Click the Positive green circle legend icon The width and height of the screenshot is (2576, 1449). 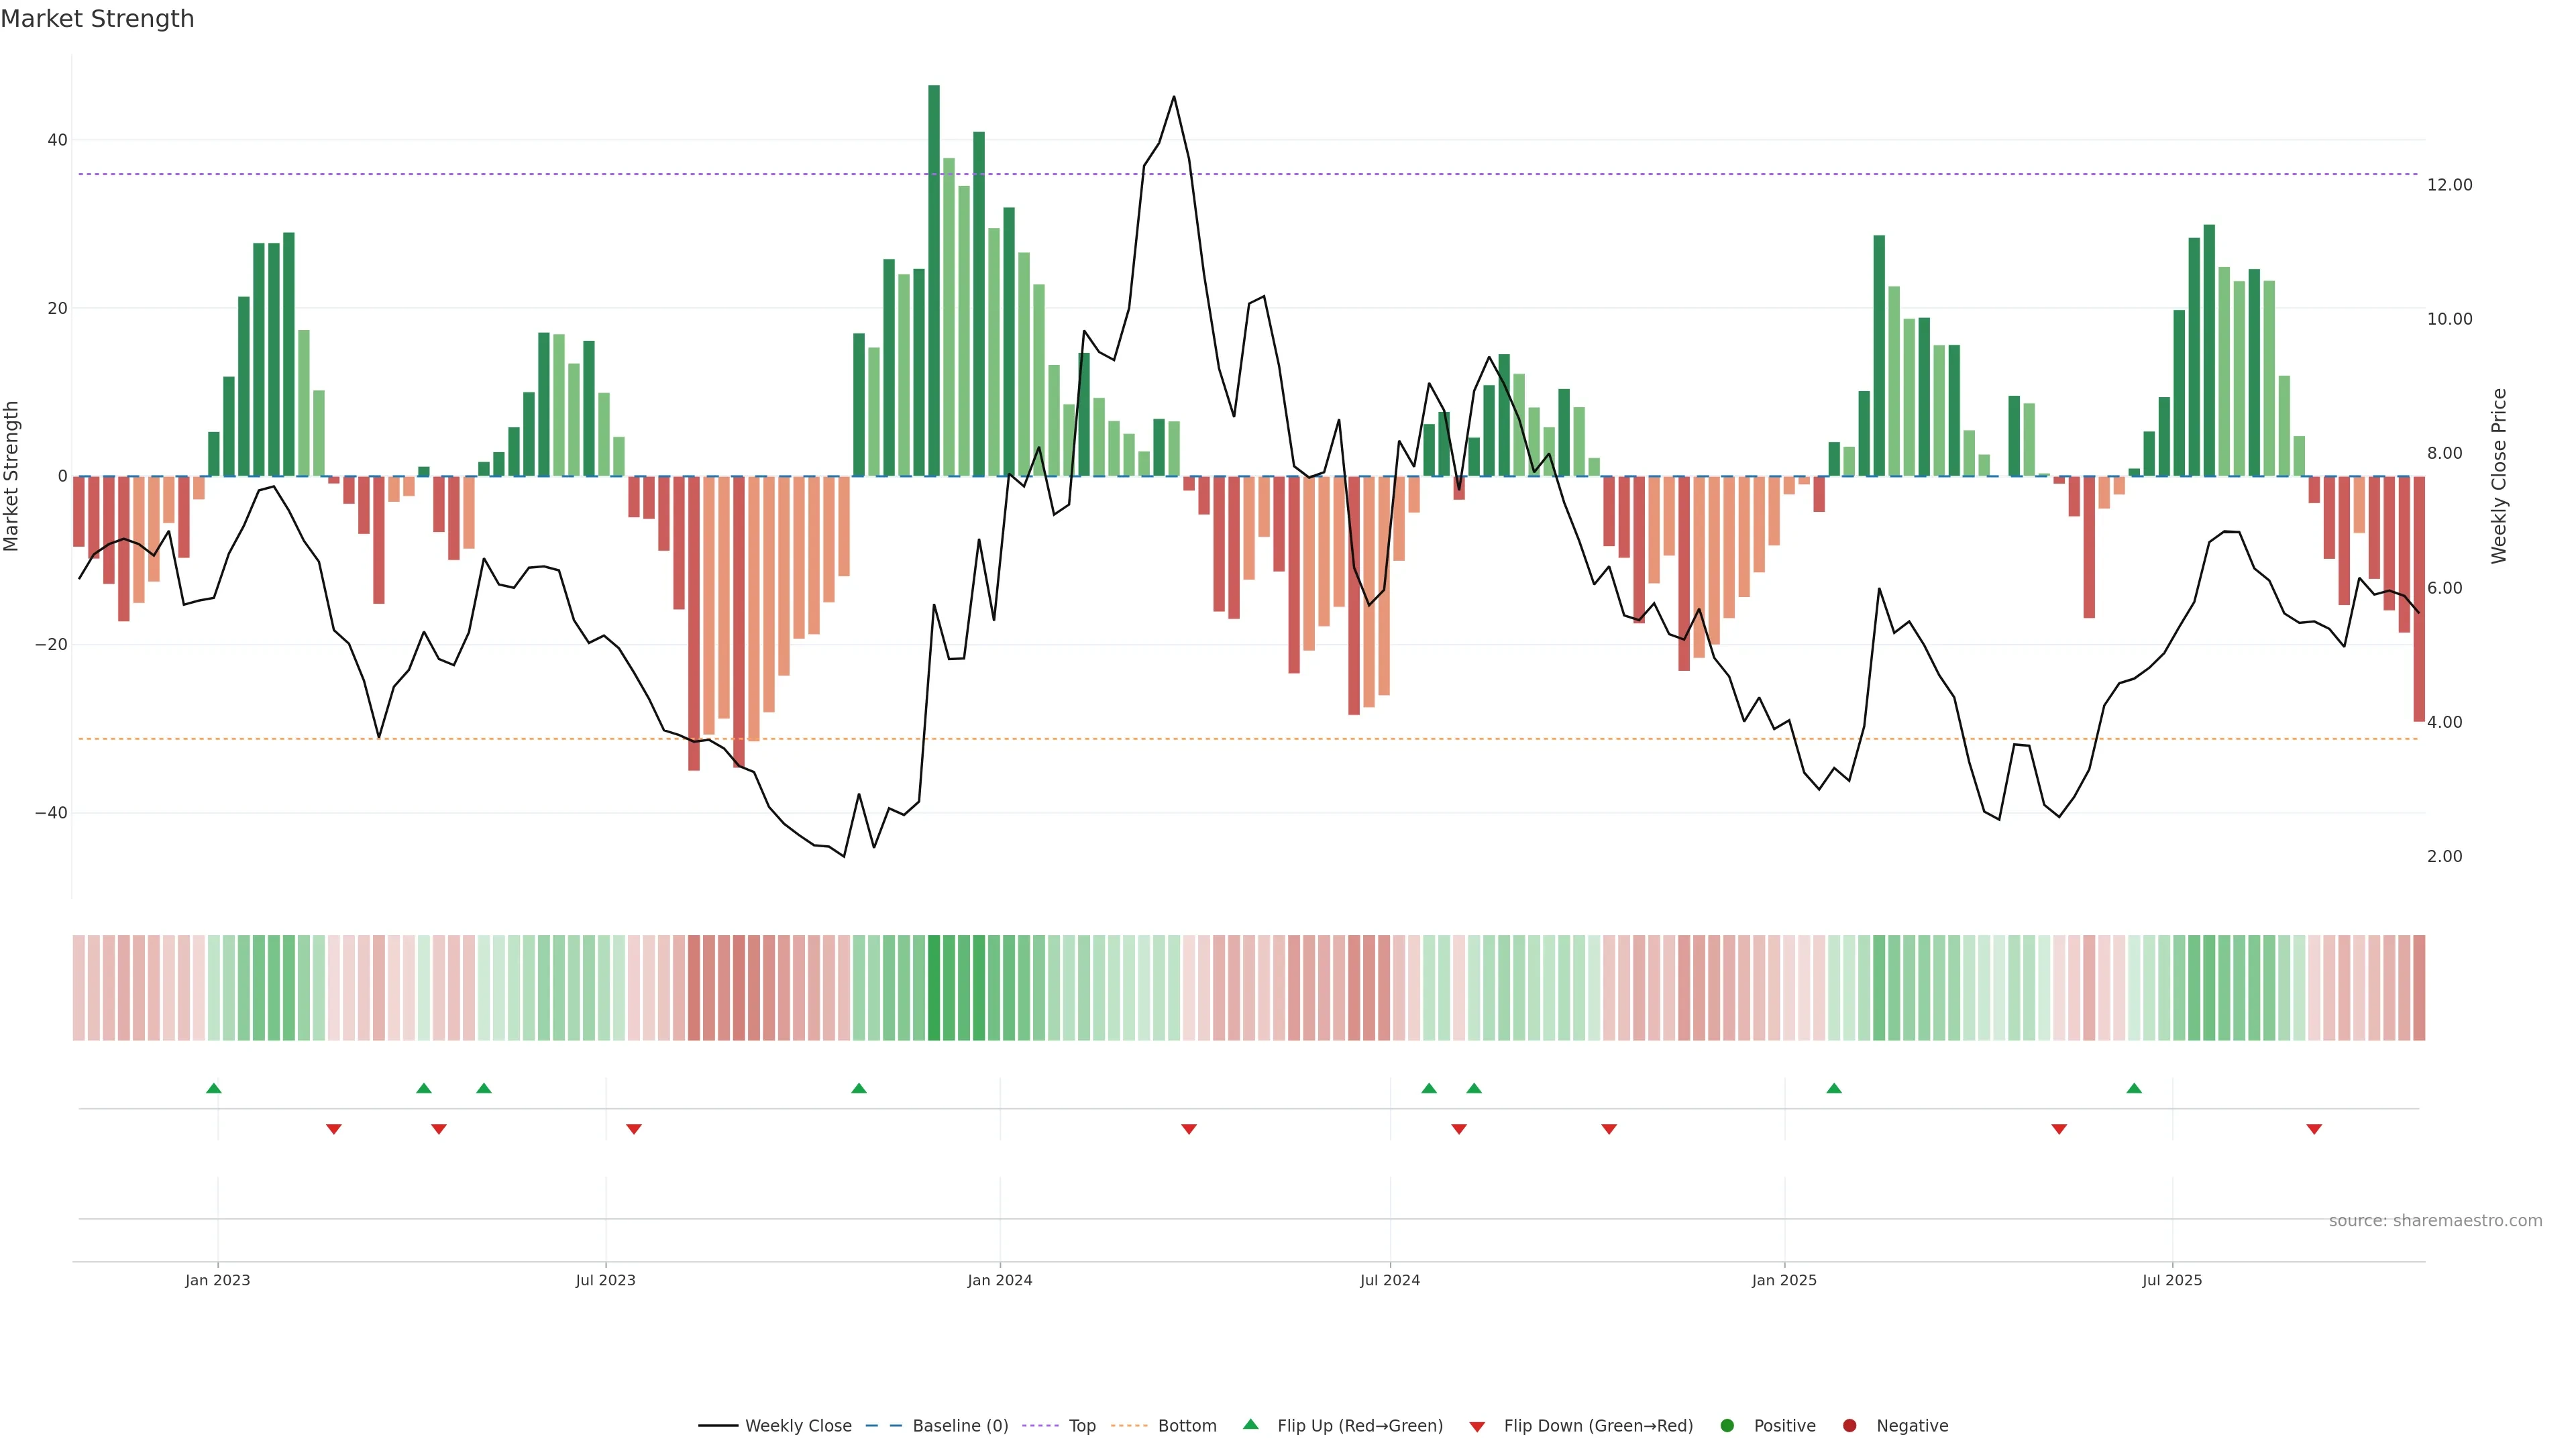1727,1426
